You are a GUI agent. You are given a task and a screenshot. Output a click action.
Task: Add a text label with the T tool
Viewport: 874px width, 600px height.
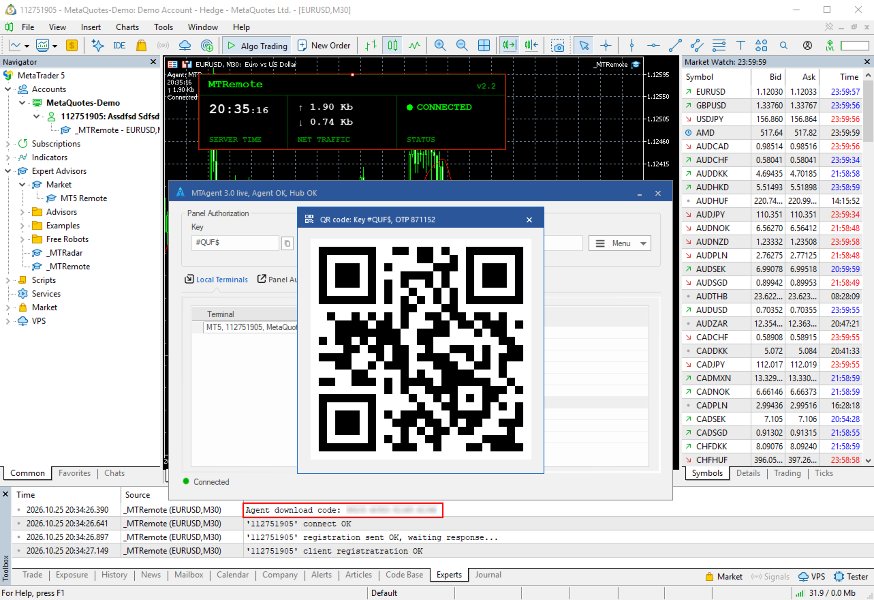point(740,45)
